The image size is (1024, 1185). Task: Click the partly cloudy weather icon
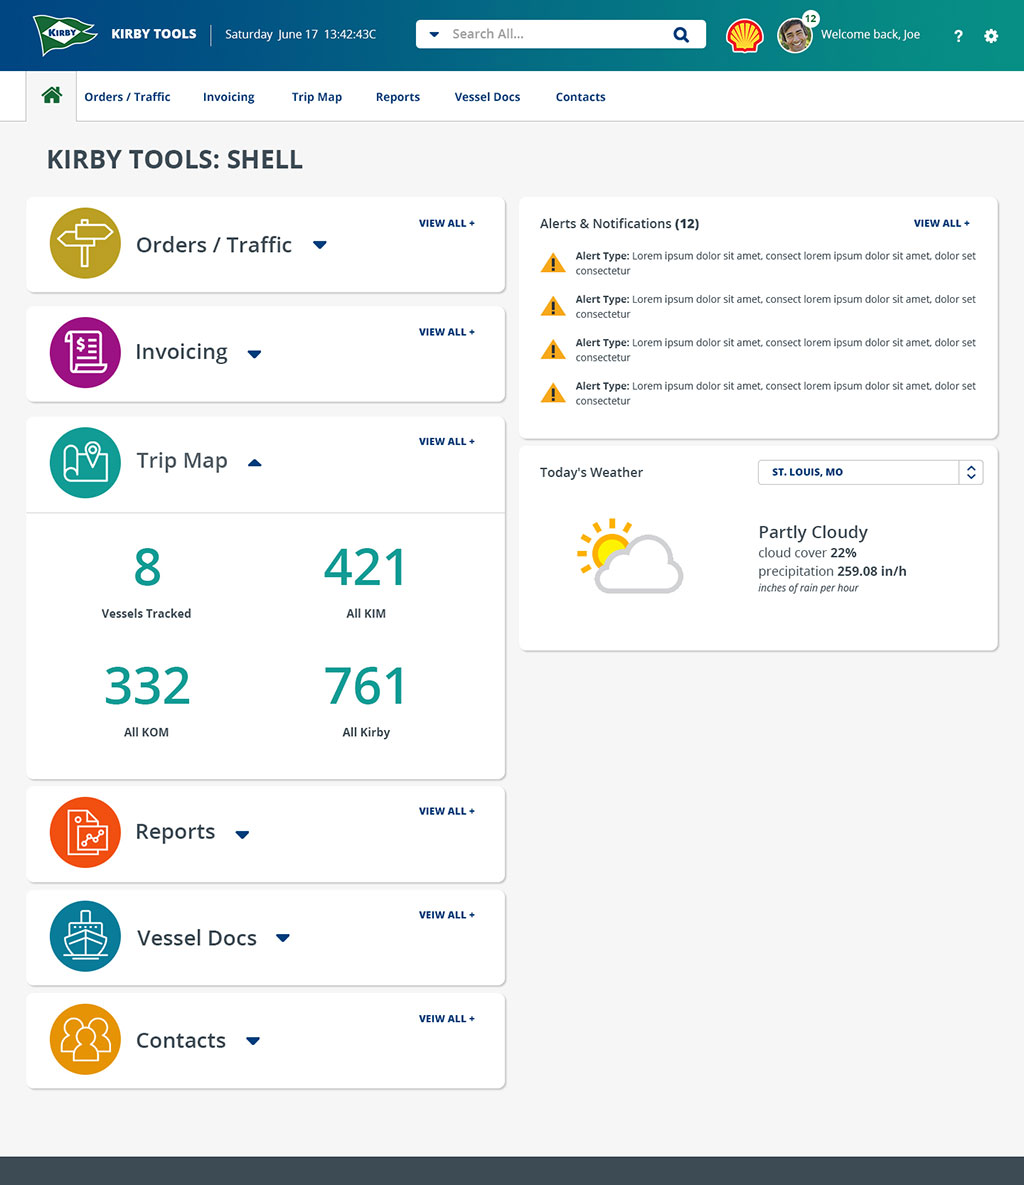[x=630, y=556]
